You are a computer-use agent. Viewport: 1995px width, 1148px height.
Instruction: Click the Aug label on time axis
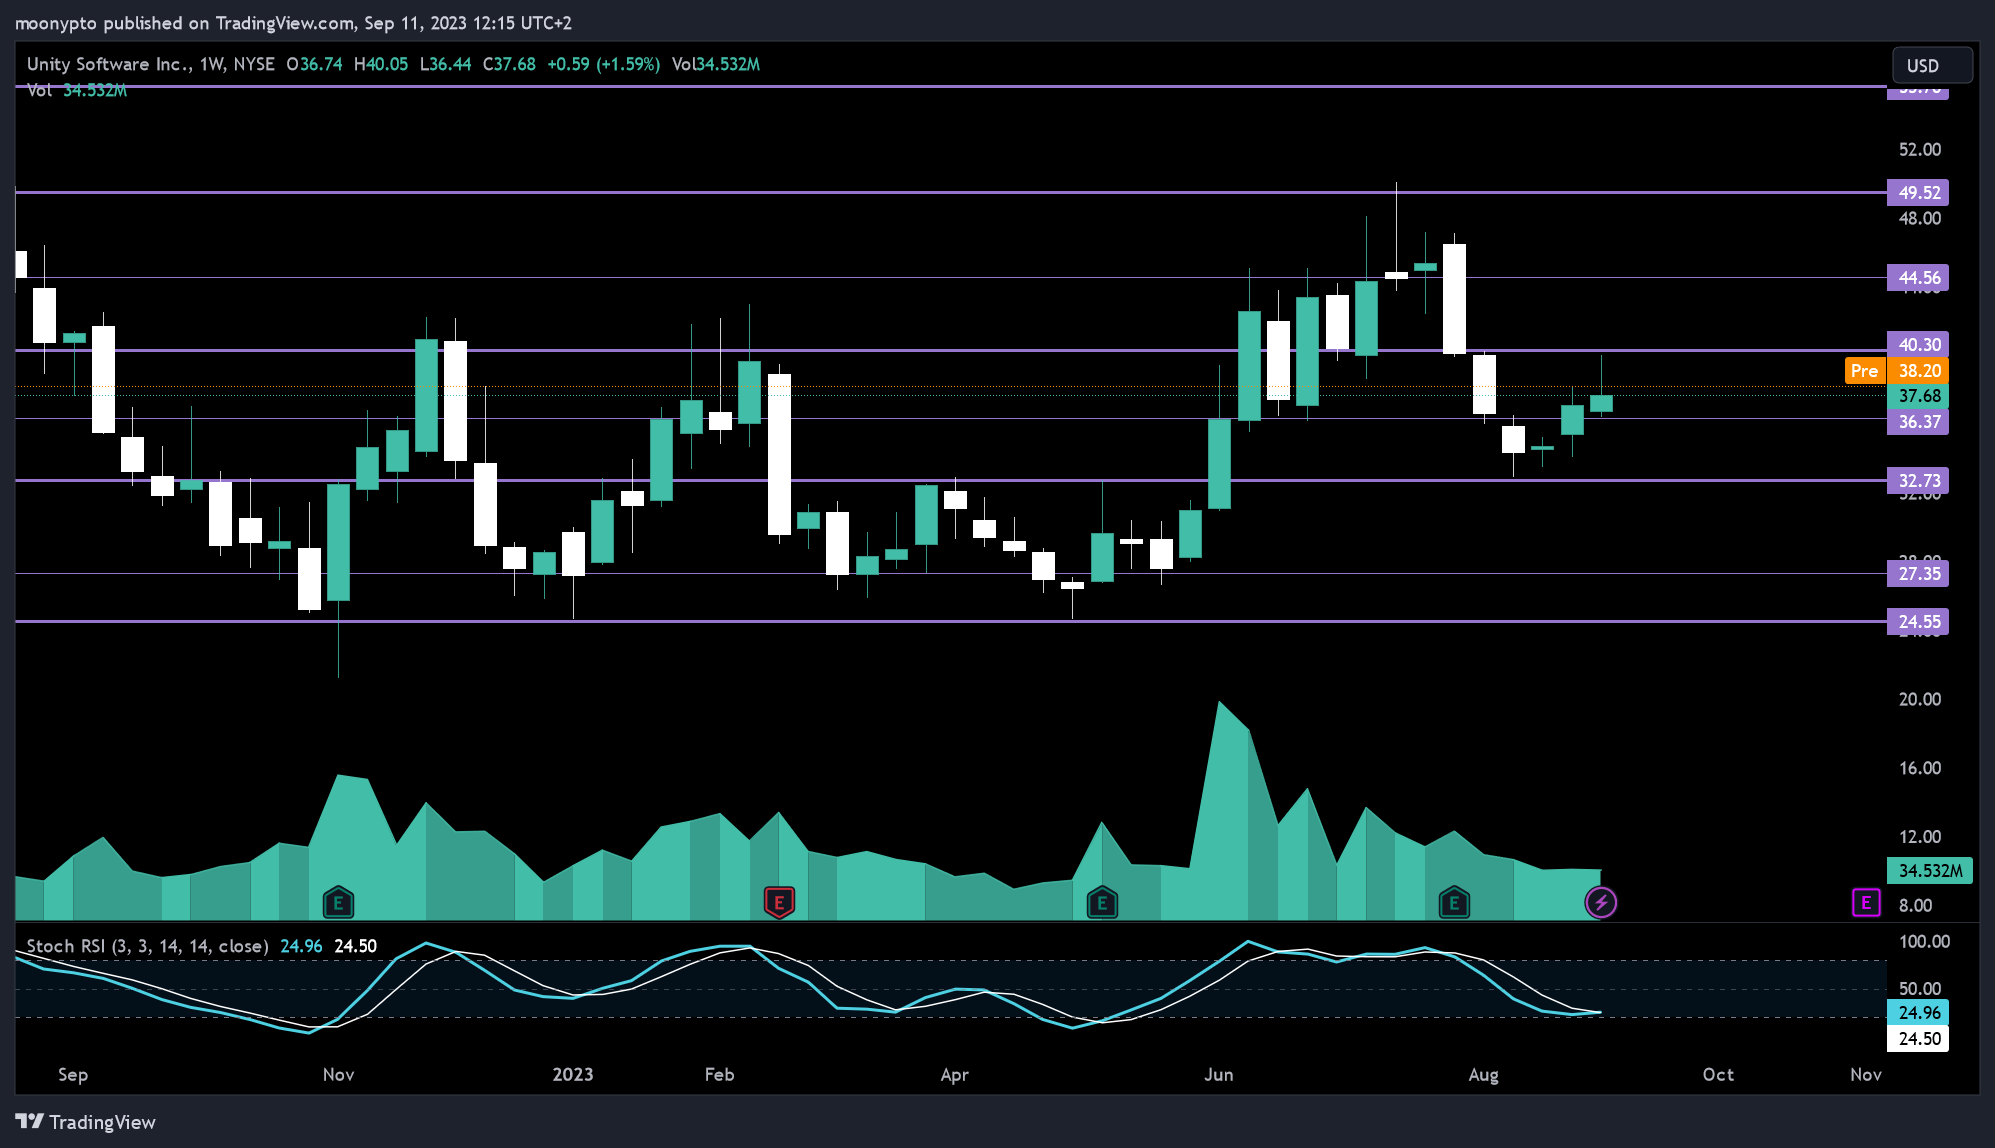pyautogui.click(x=1483, y=1075)
